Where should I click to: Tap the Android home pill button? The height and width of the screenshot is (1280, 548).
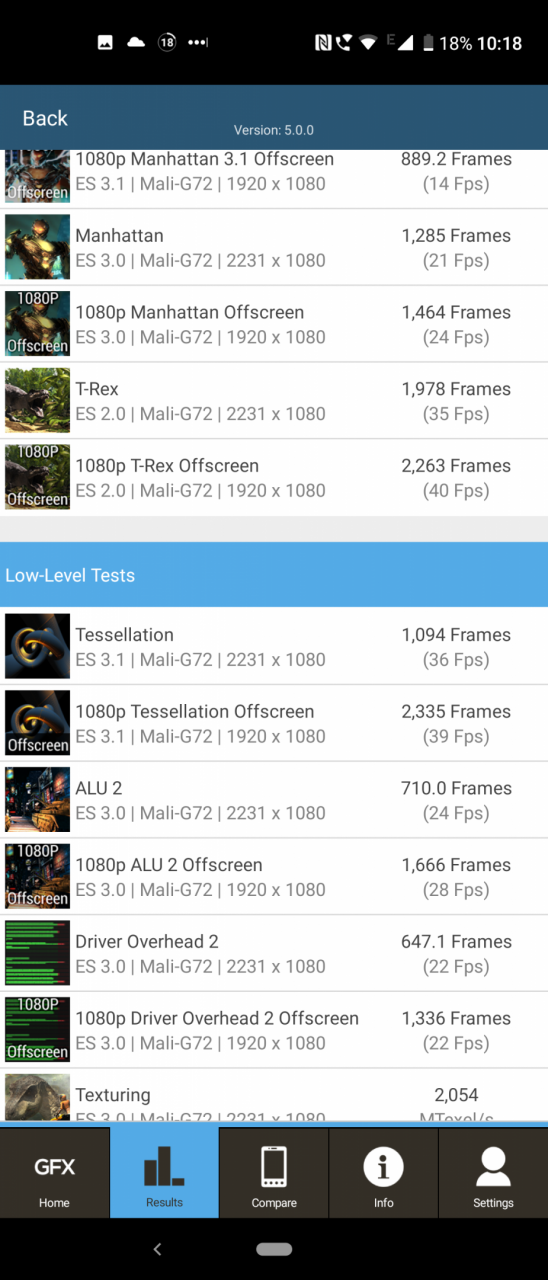pos(274,1249)
